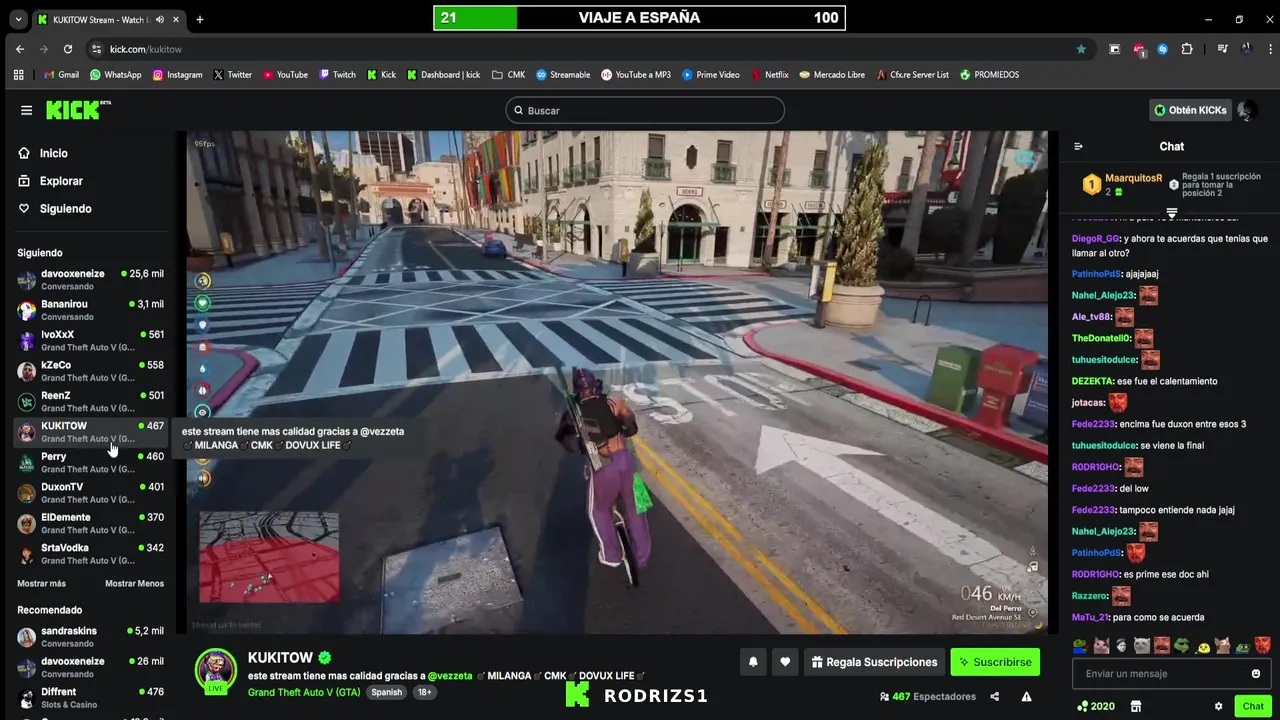Toggle stream notifications bell
Screen dimensions: 1280x720
753,662
